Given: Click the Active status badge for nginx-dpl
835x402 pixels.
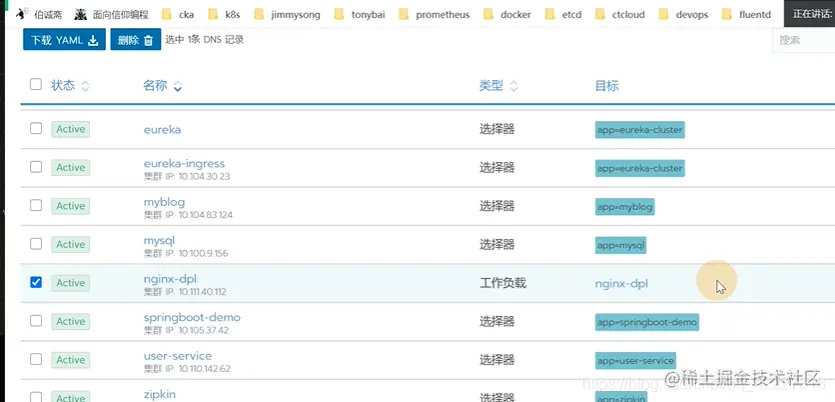Looking at the screenshot, I should click(x=70, y=283).
